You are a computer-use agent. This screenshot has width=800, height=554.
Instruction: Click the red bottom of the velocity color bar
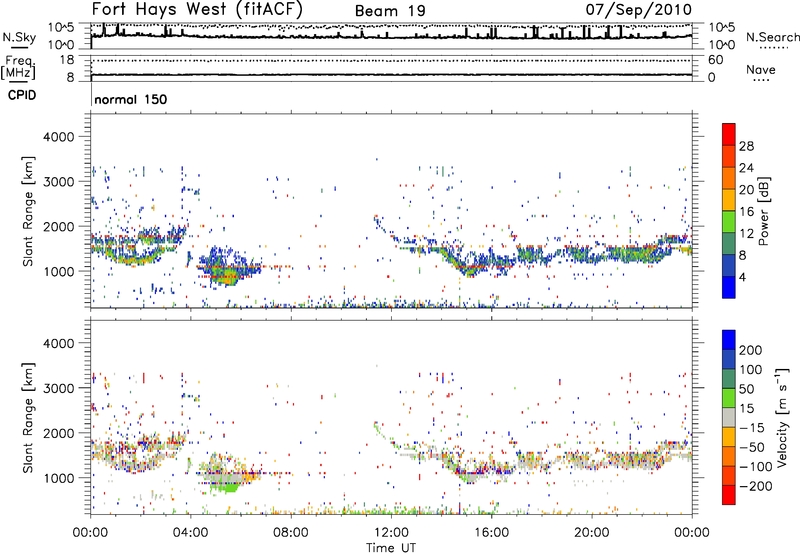[729, 495]
